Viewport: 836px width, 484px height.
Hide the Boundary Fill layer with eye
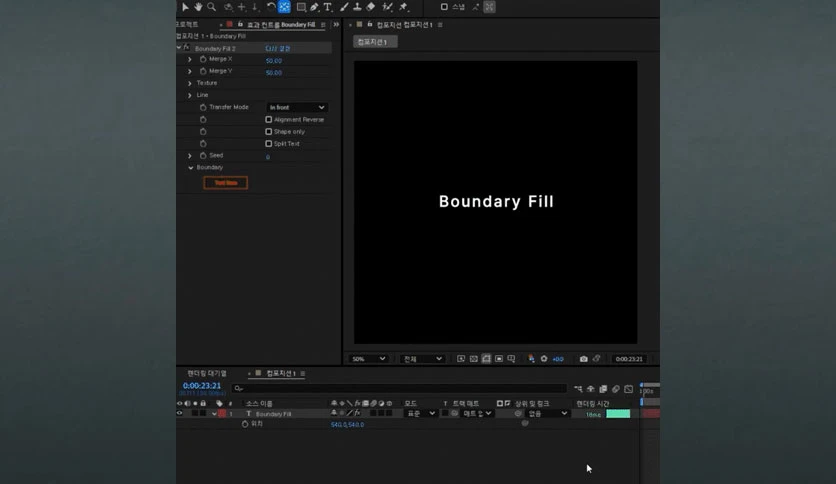180,414
